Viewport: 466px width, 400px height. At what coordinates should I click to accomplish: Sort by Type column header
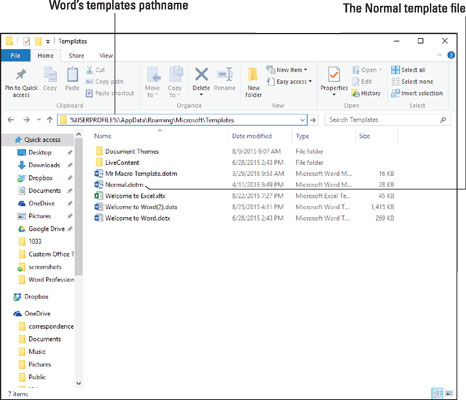(x=302, y=136)
